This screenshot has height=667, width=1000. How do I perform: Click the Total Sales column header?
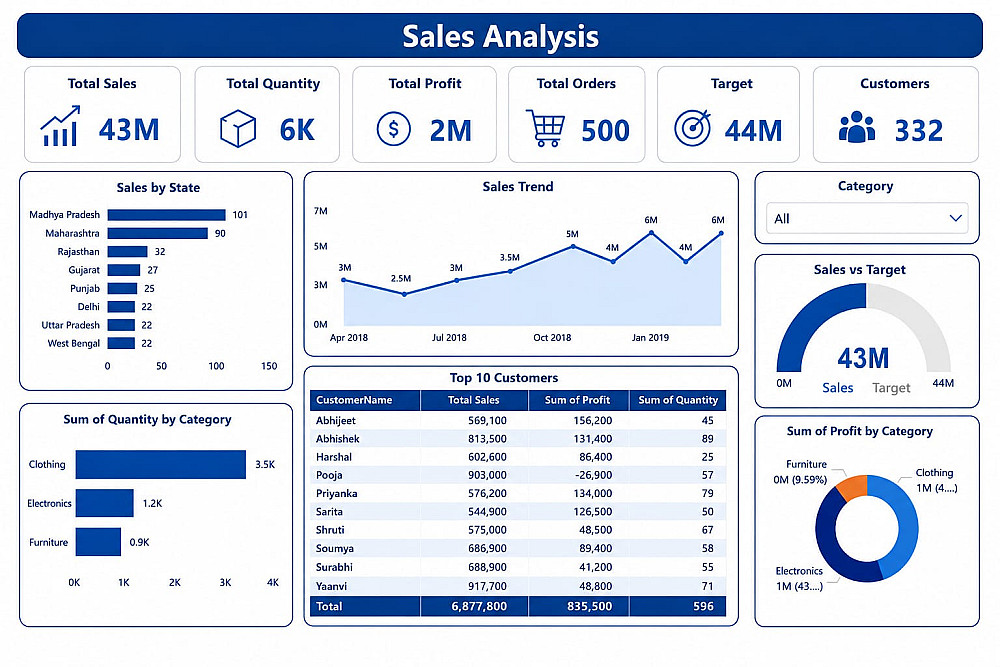474,400
